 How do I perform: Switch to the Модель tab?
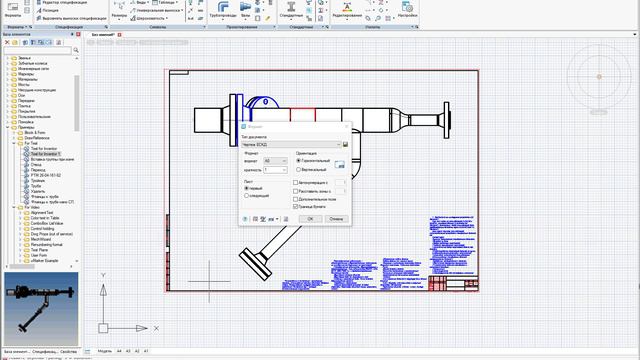click(104, 351)
